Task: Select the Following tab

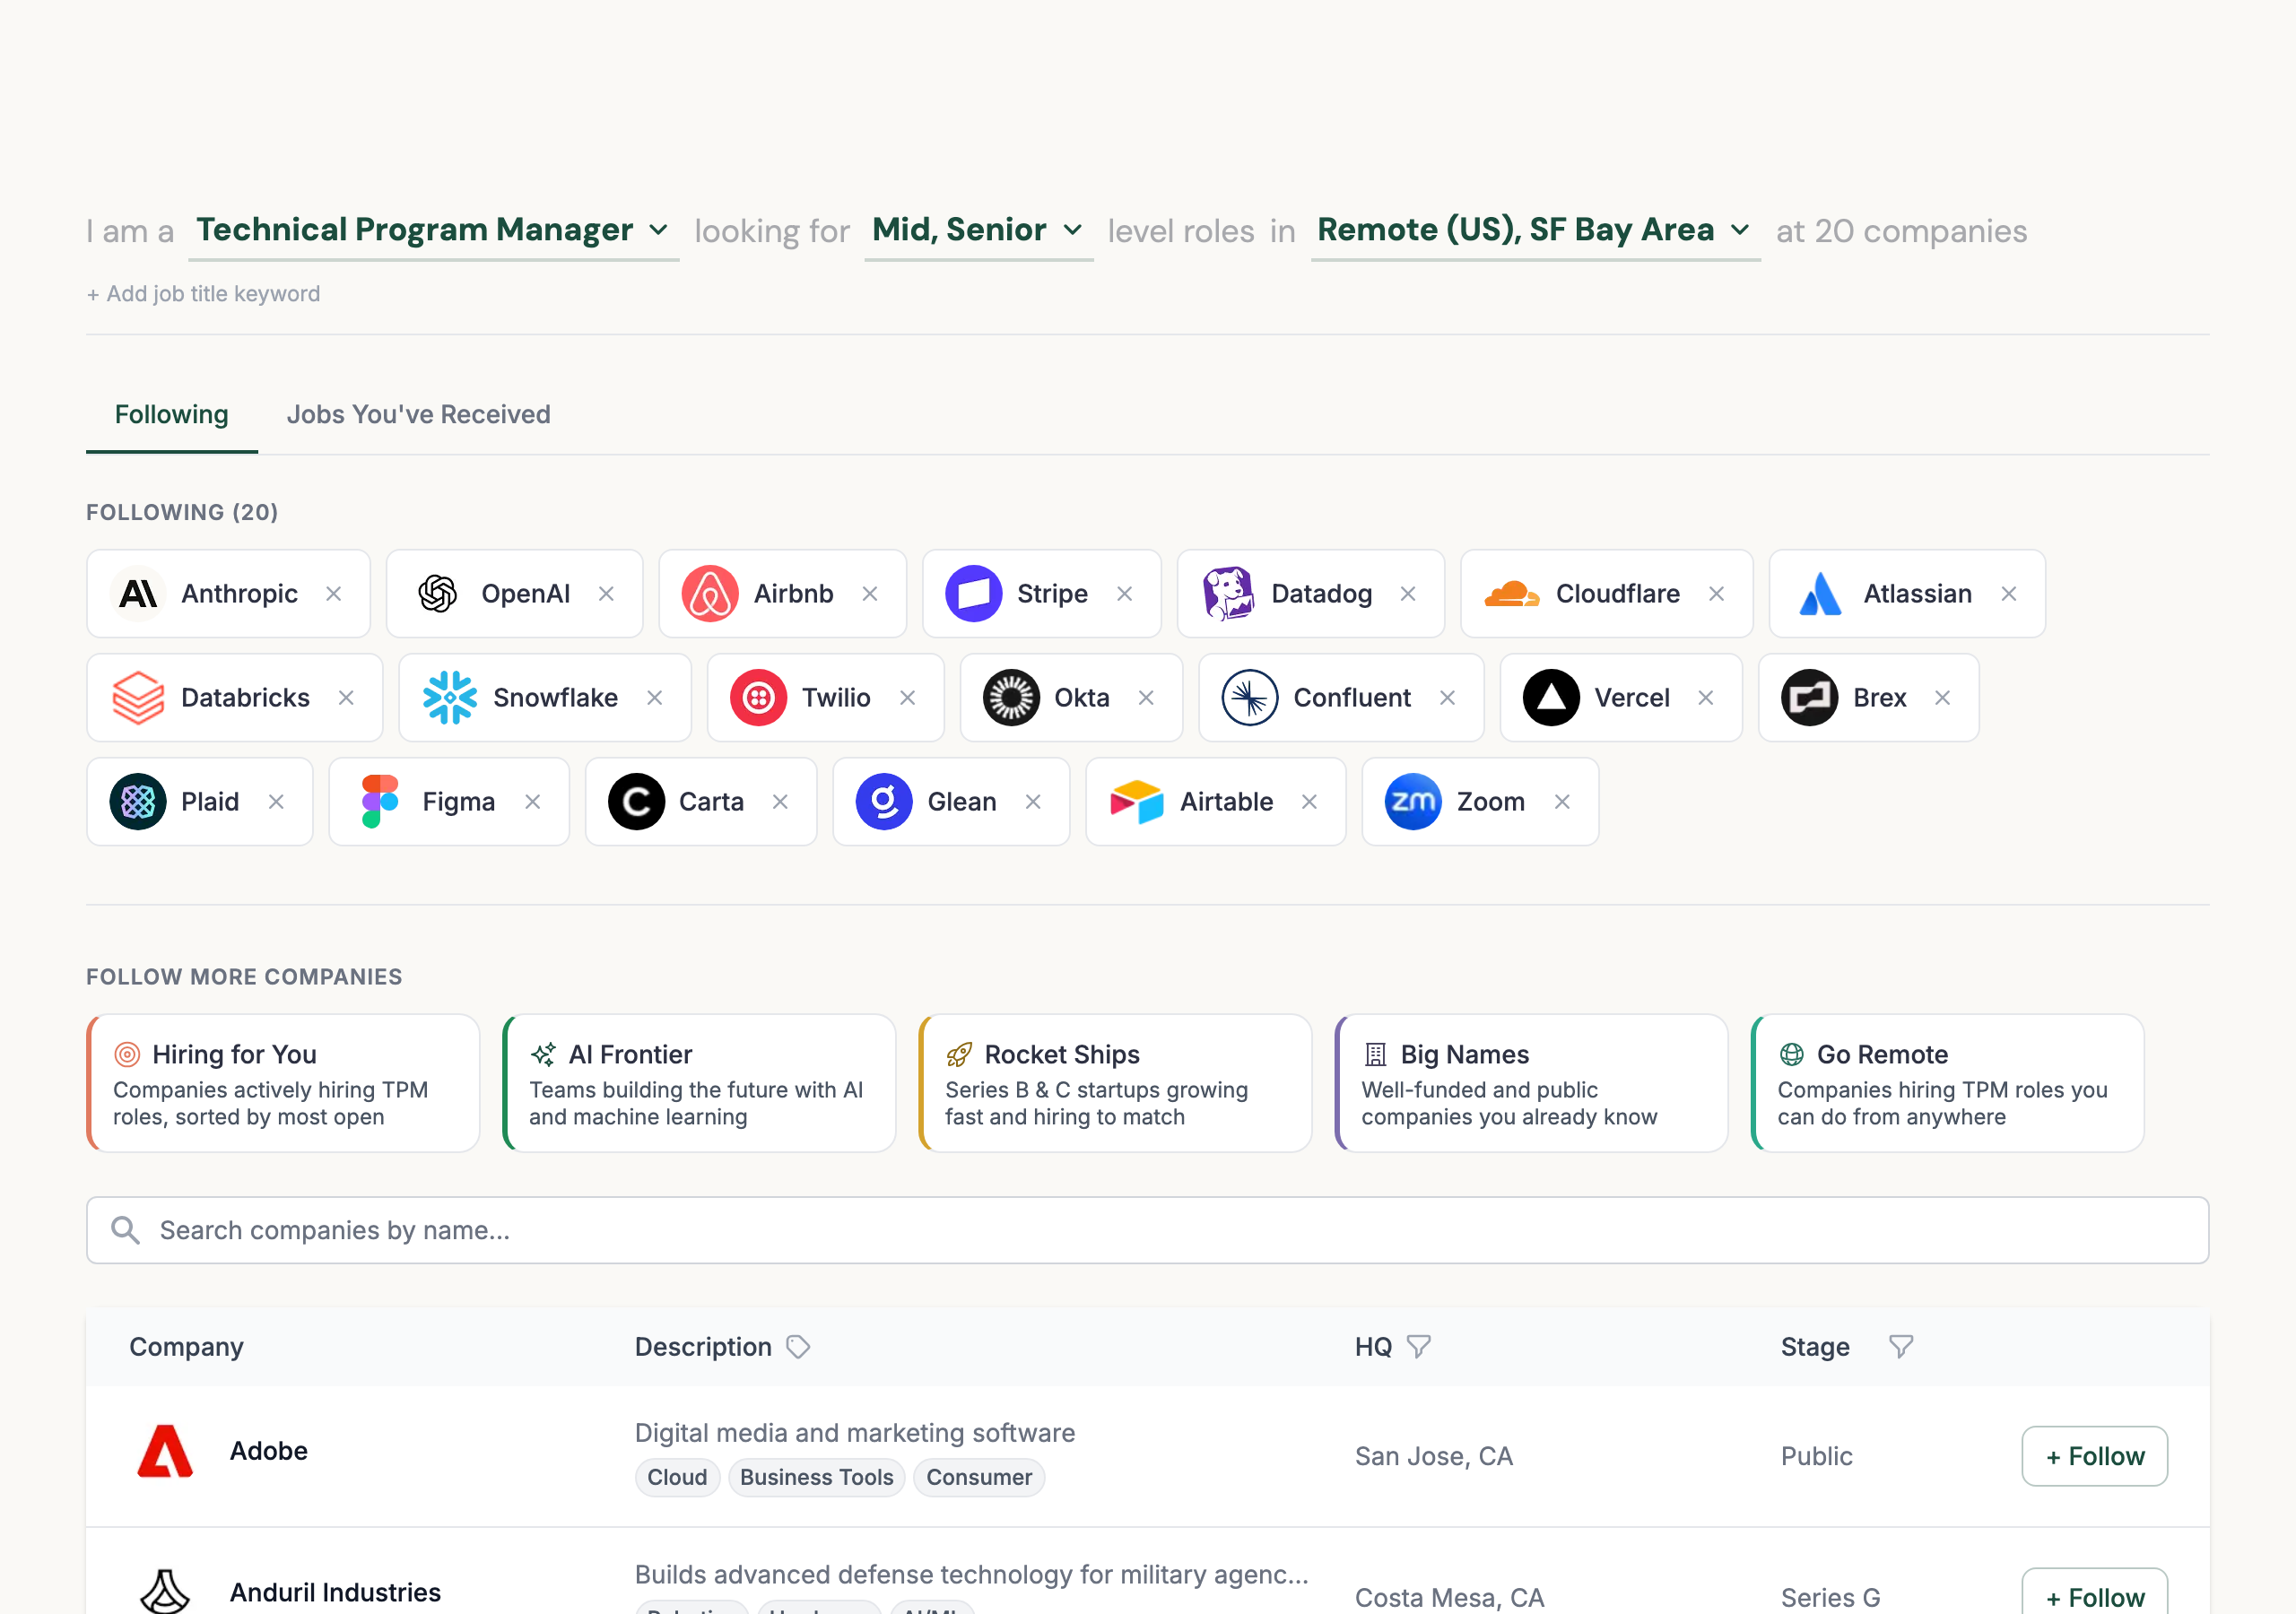Action: click(171, 414)
